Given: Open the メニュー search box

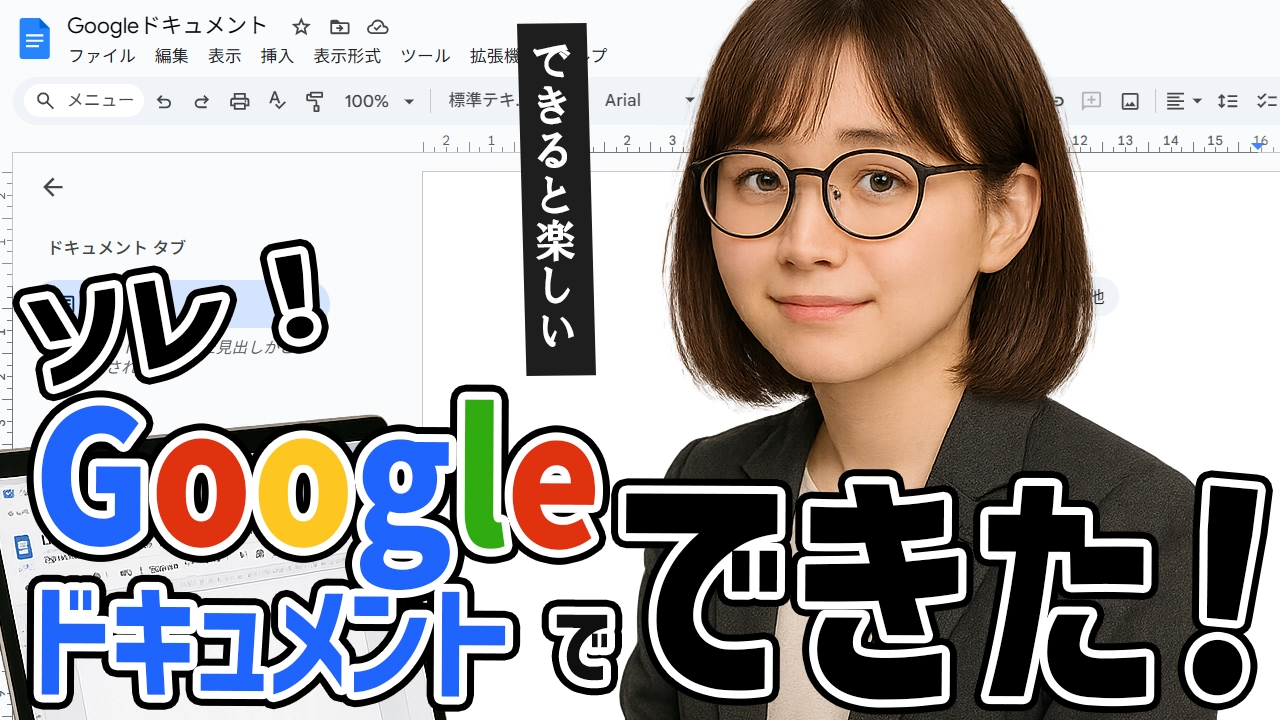Looking at the screenshot, I should 83,100.
